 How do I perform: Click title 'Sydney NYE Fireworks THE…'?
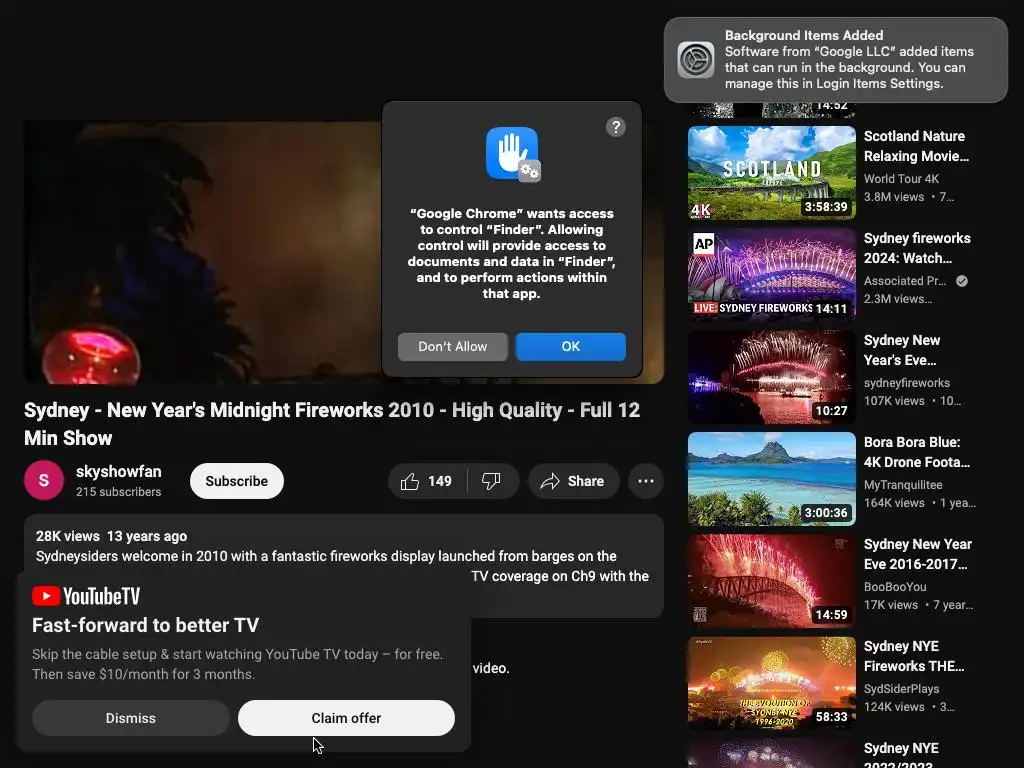click(x=914, y=656)
